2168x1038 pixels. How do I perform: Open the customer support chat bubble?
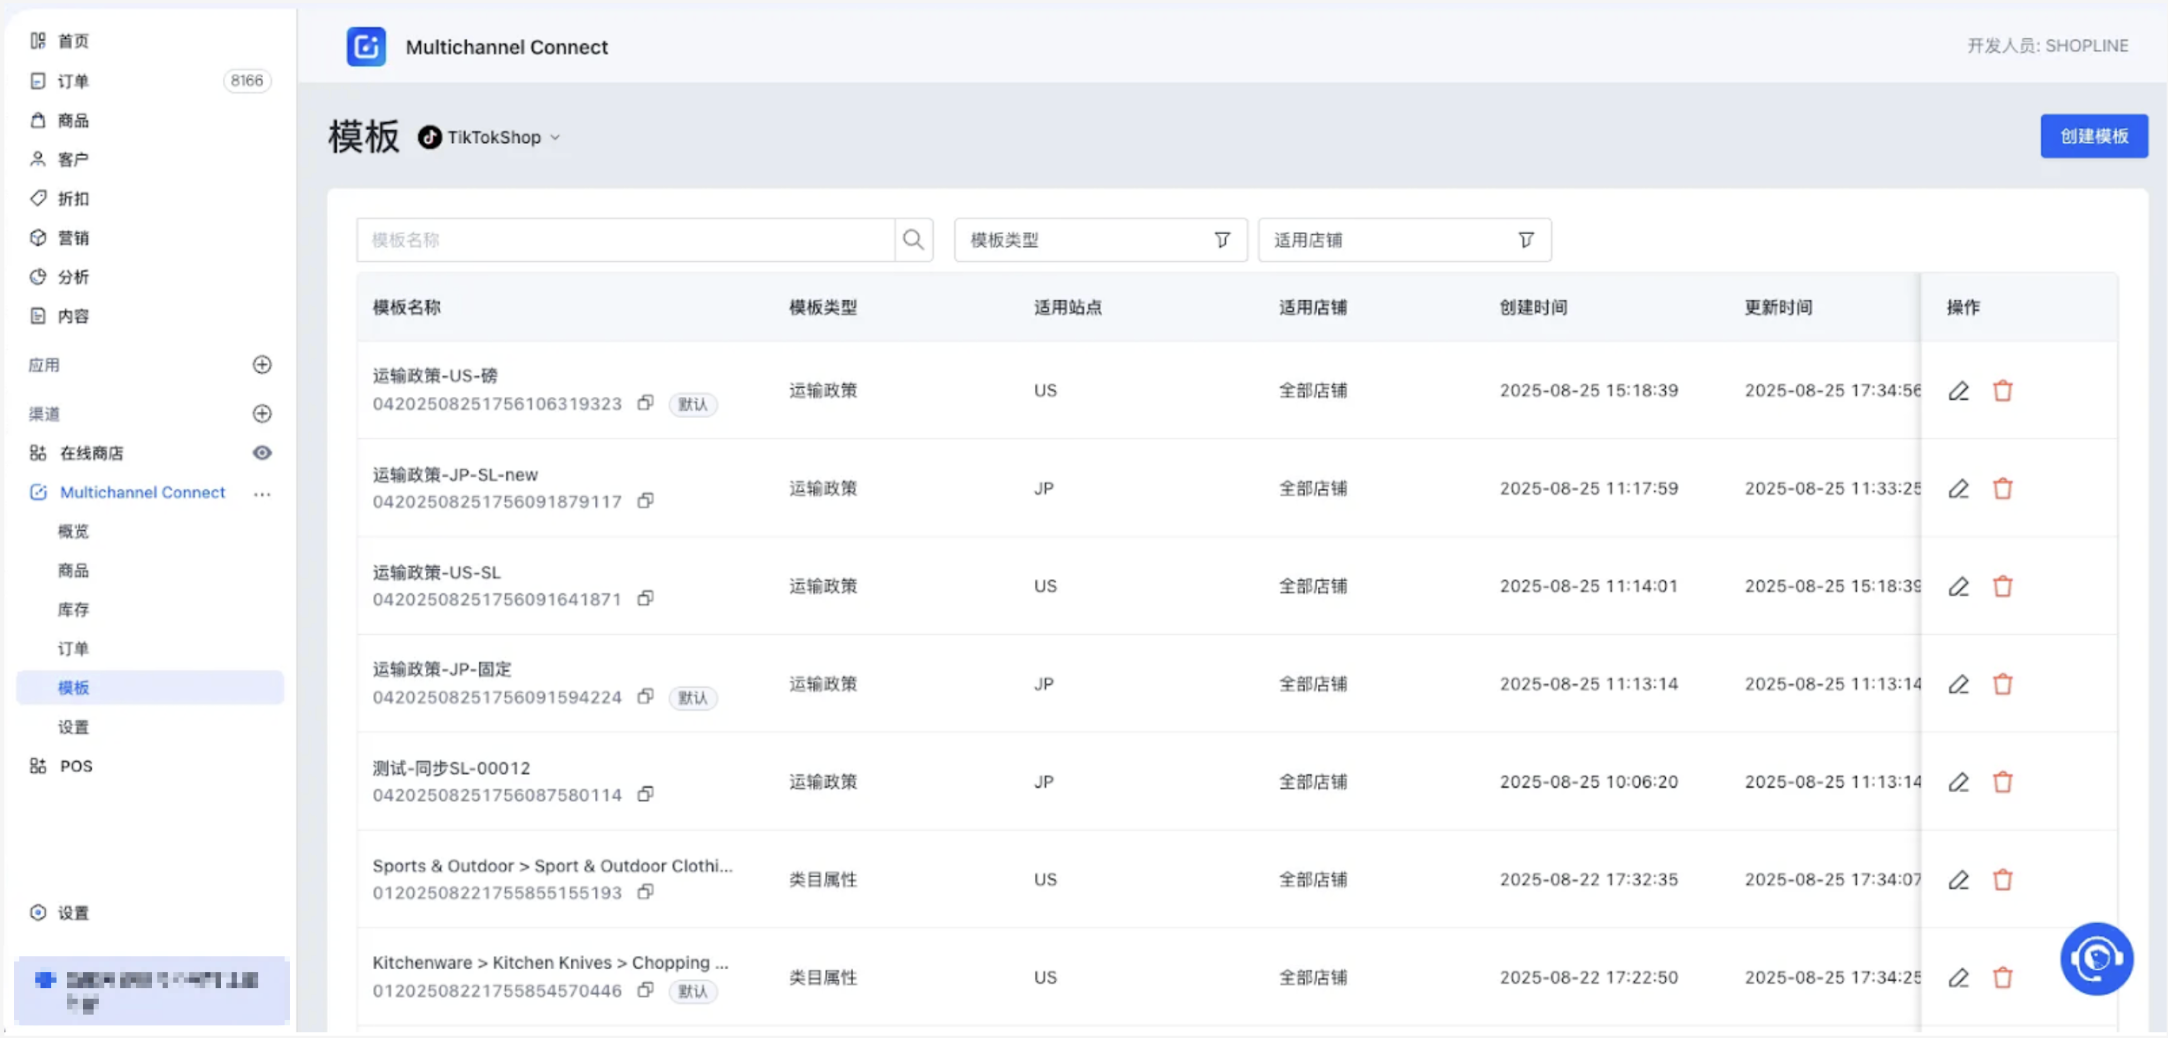click(2096, 959)
